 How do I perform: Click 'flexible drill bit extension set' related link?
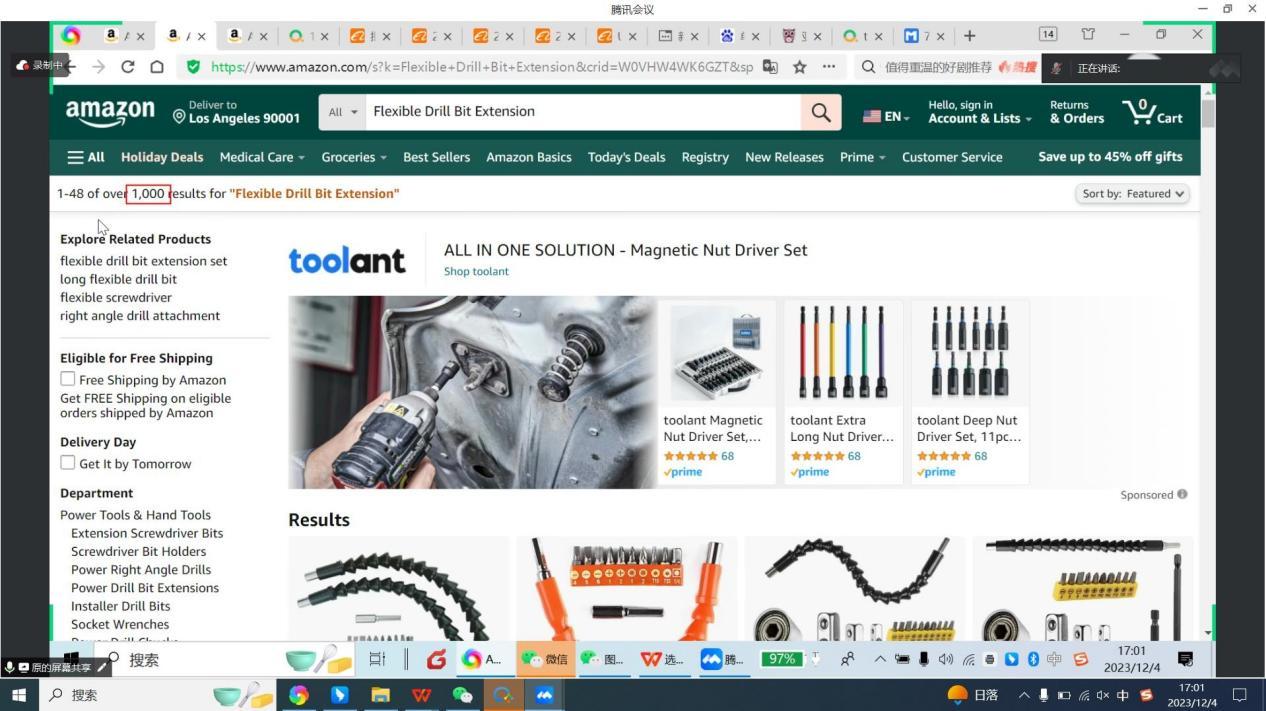tap(143, 261)
